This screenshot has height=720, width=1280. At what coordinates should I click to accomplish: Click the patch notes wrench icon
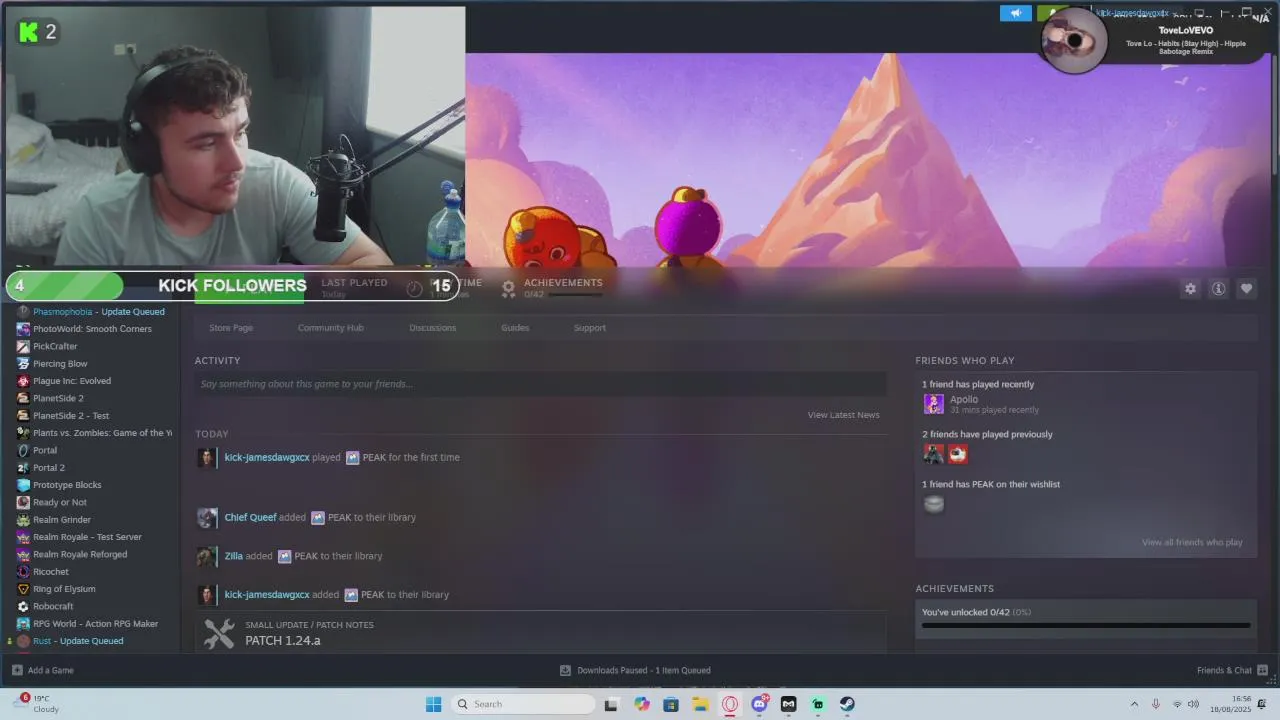[x=219, y=633]
